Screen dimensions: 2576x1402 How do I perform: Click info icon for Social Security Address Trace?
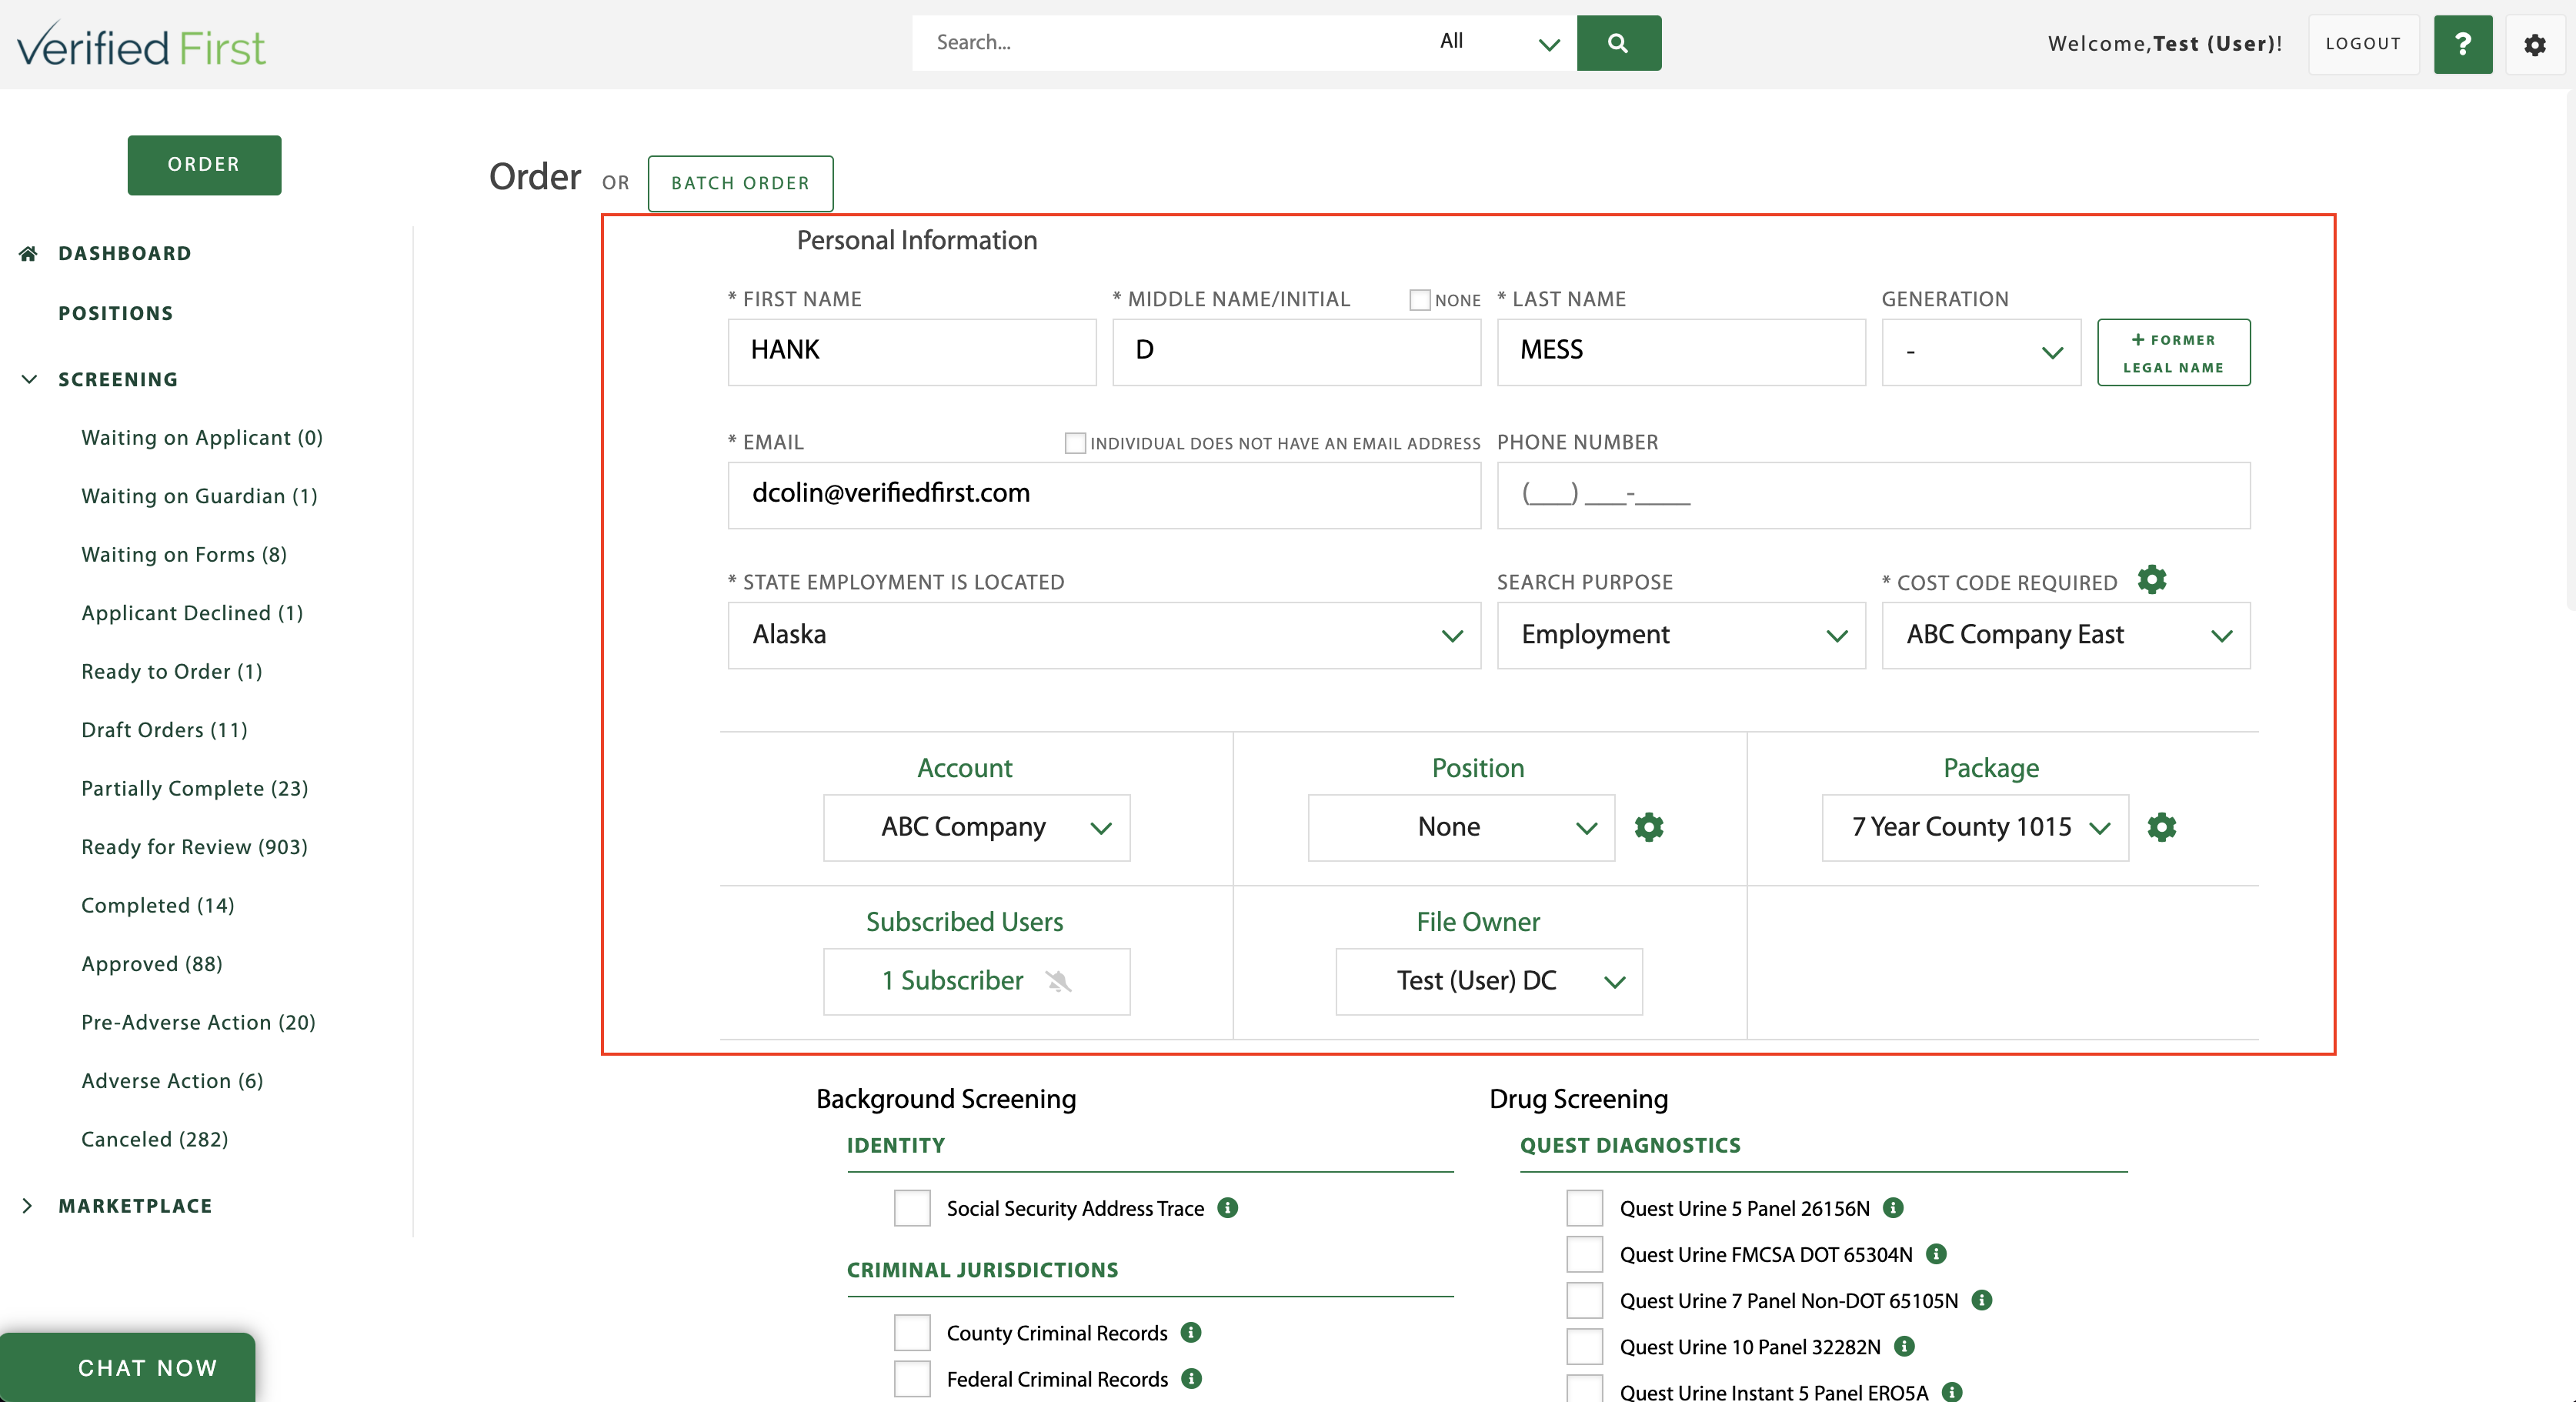tap(1228, 1207)
